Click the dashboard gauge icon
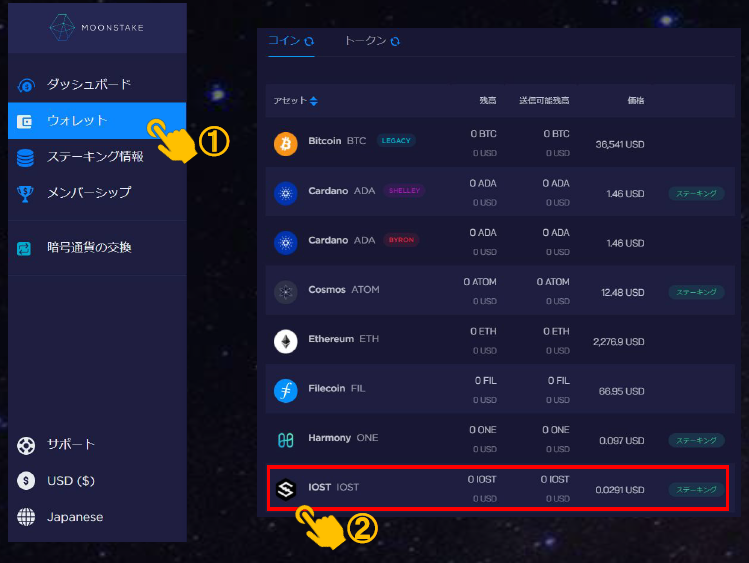Screen dimensions: 749x563 (26, 85)
